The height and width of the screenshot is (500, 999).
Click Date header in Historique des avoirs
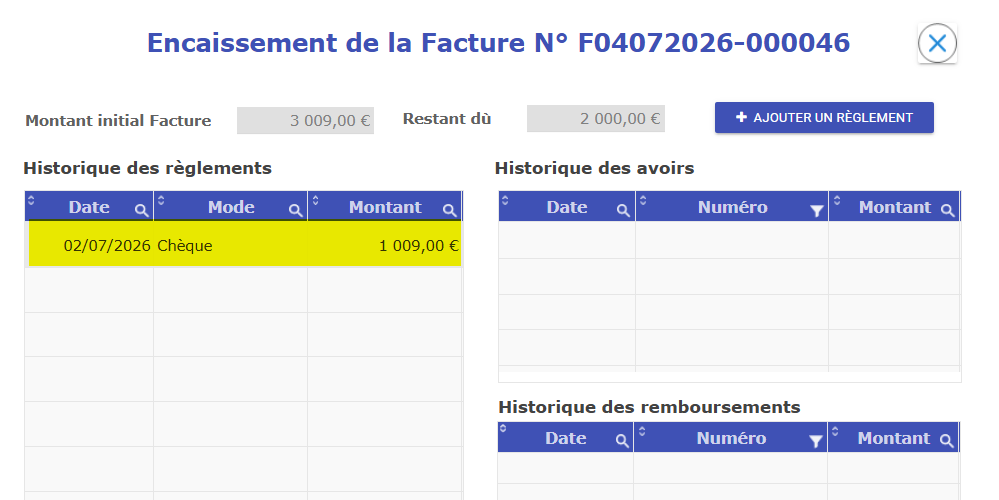(x=566, y=207)
